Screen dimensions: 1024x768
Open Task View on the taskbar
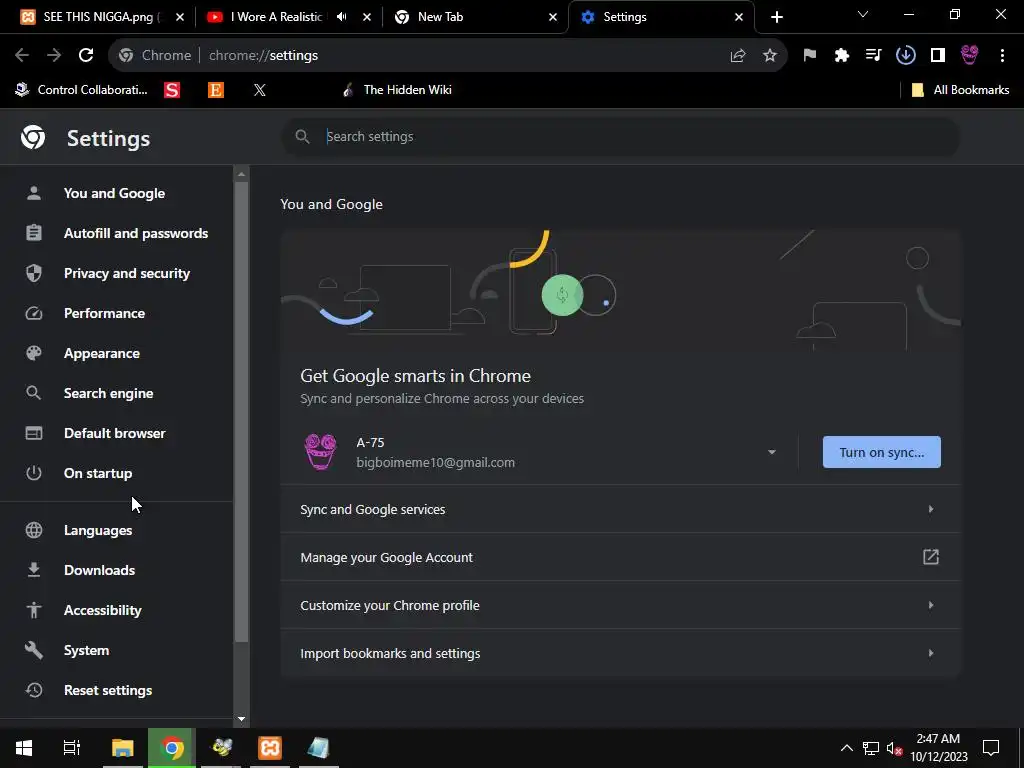pos(71,748)
